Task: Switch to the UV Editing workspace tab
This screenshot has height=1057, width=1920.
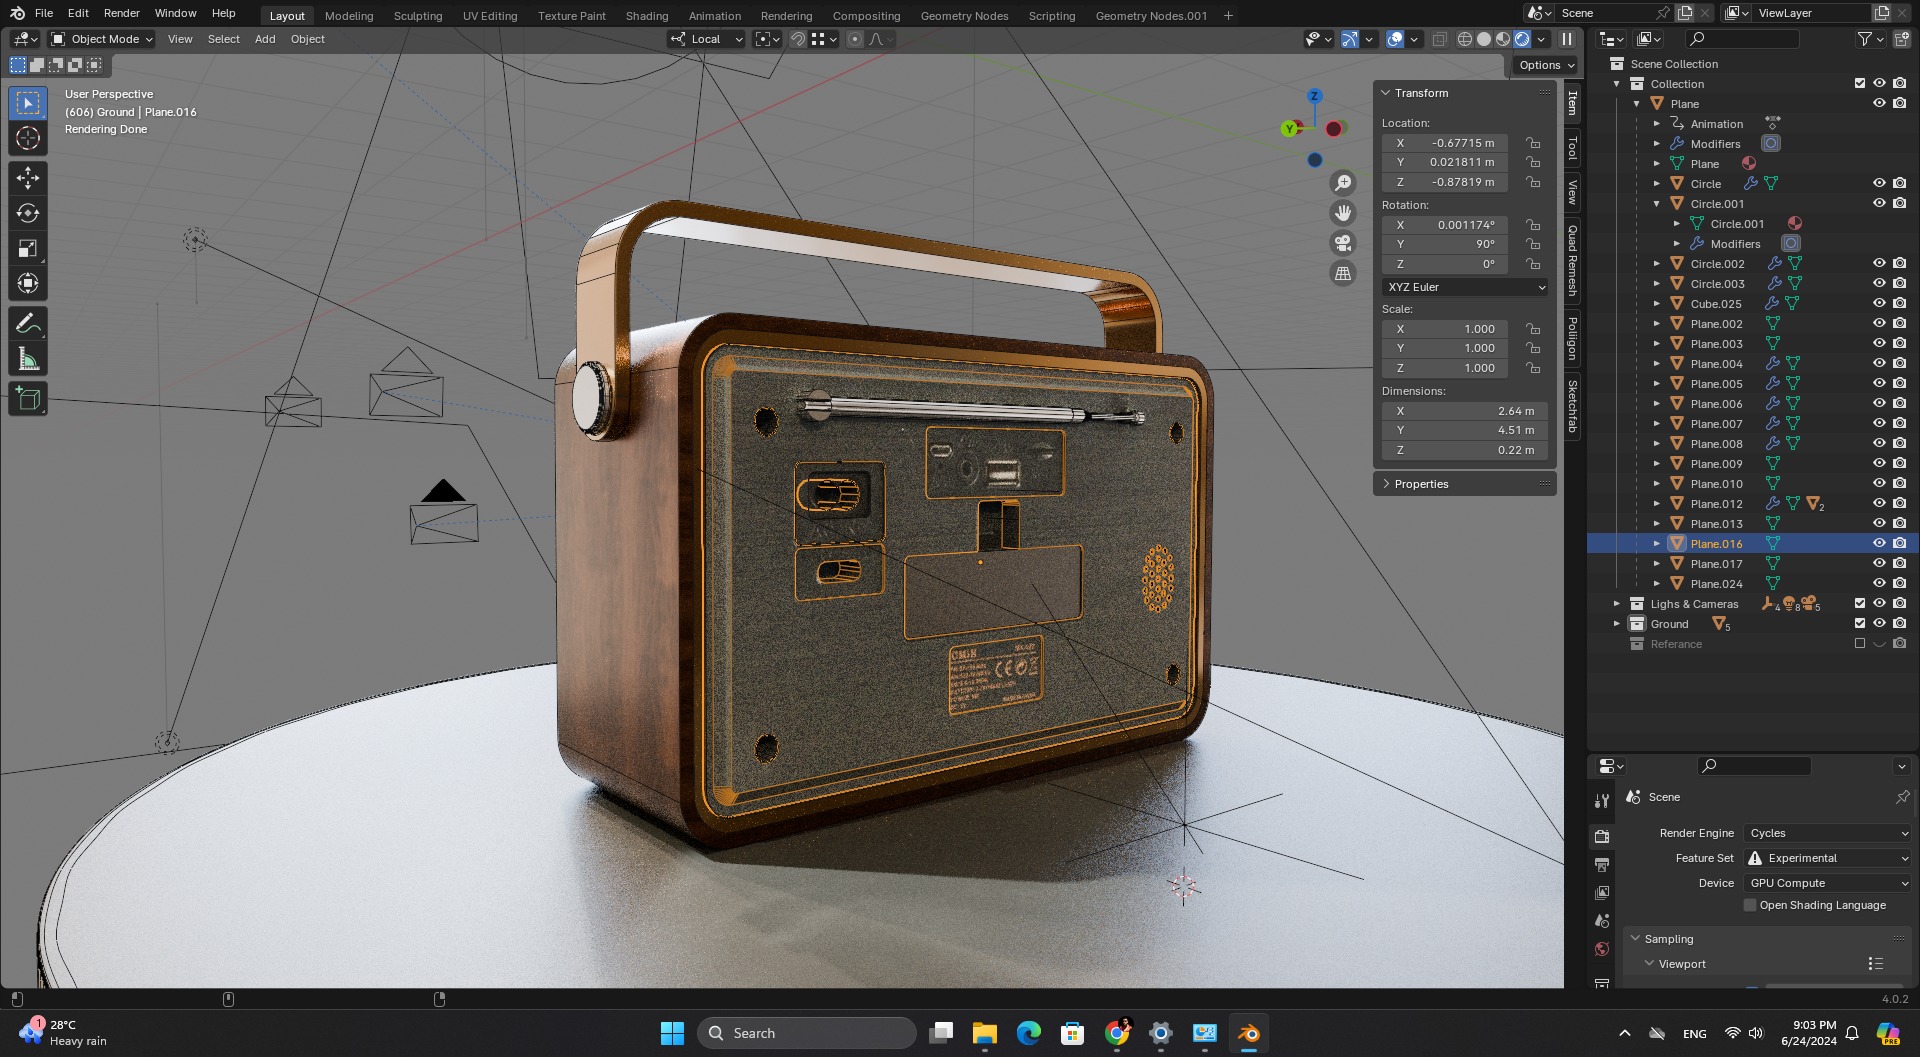Action: (490, 16)
